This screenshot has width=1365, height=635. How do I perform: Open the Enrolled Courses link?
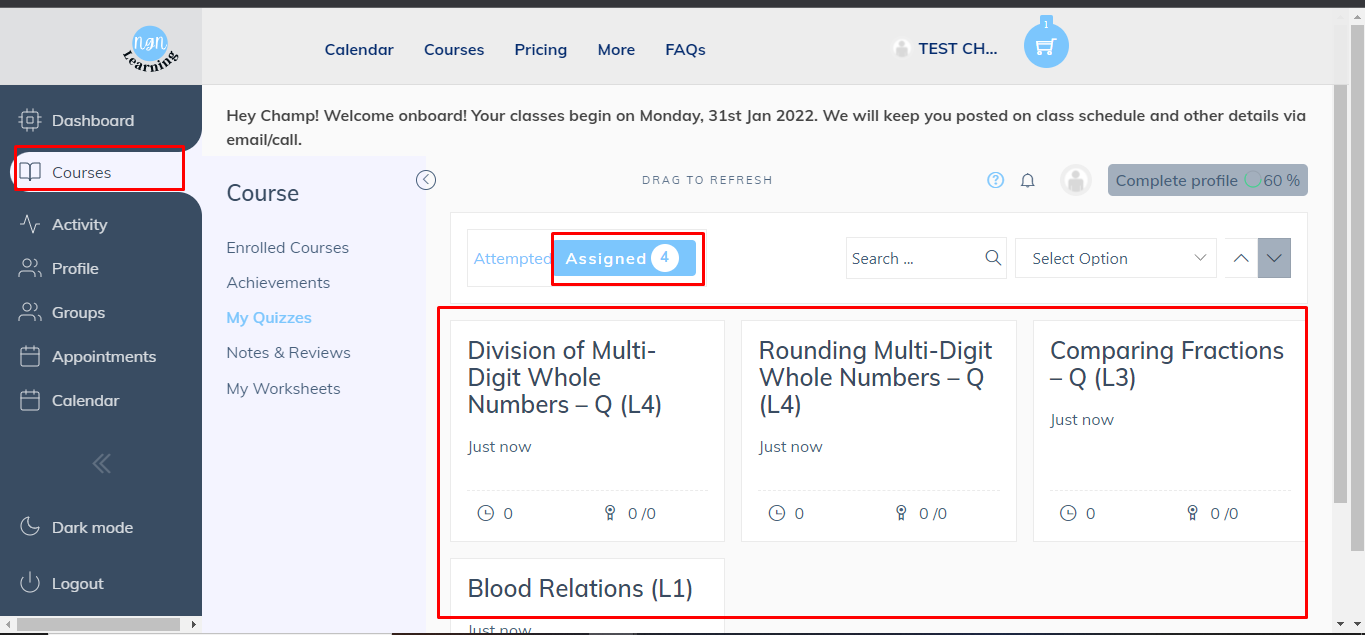(x=287, y=248)
